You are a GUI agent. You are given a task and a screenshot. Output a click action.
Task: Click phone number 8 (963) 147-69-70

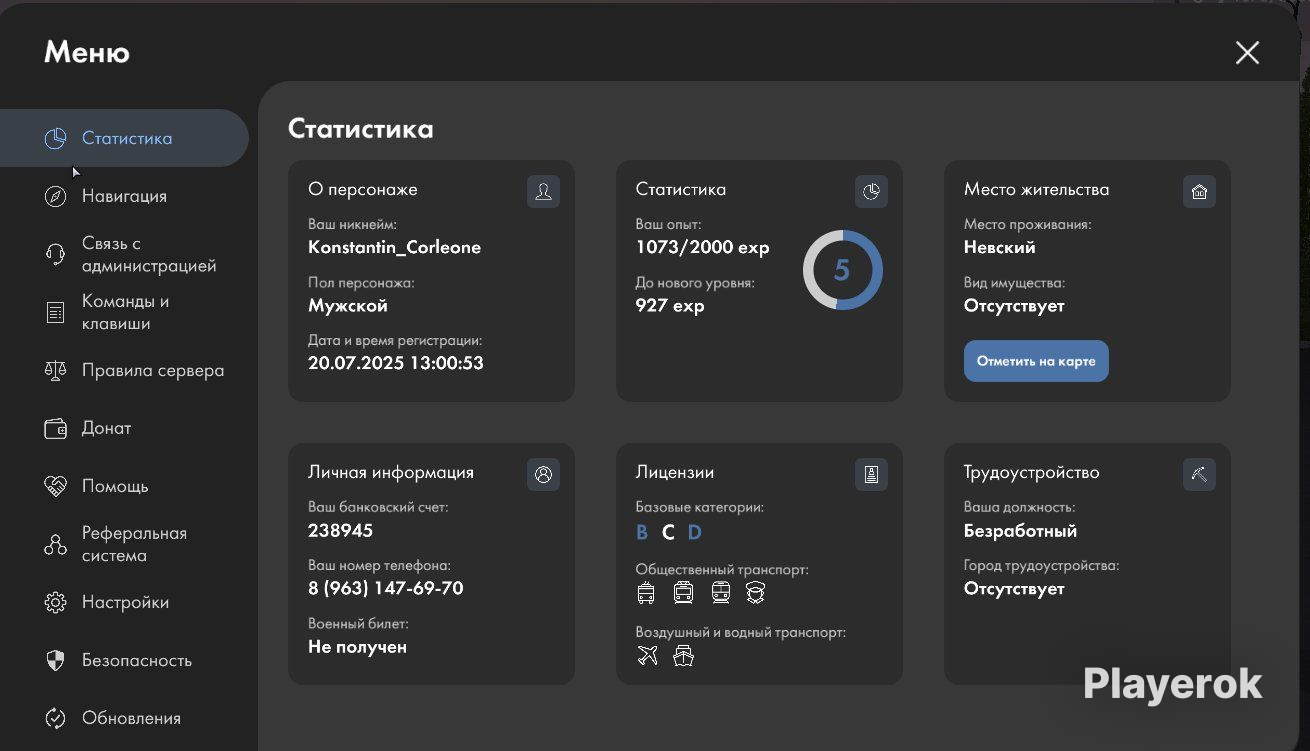coord(386,588)
